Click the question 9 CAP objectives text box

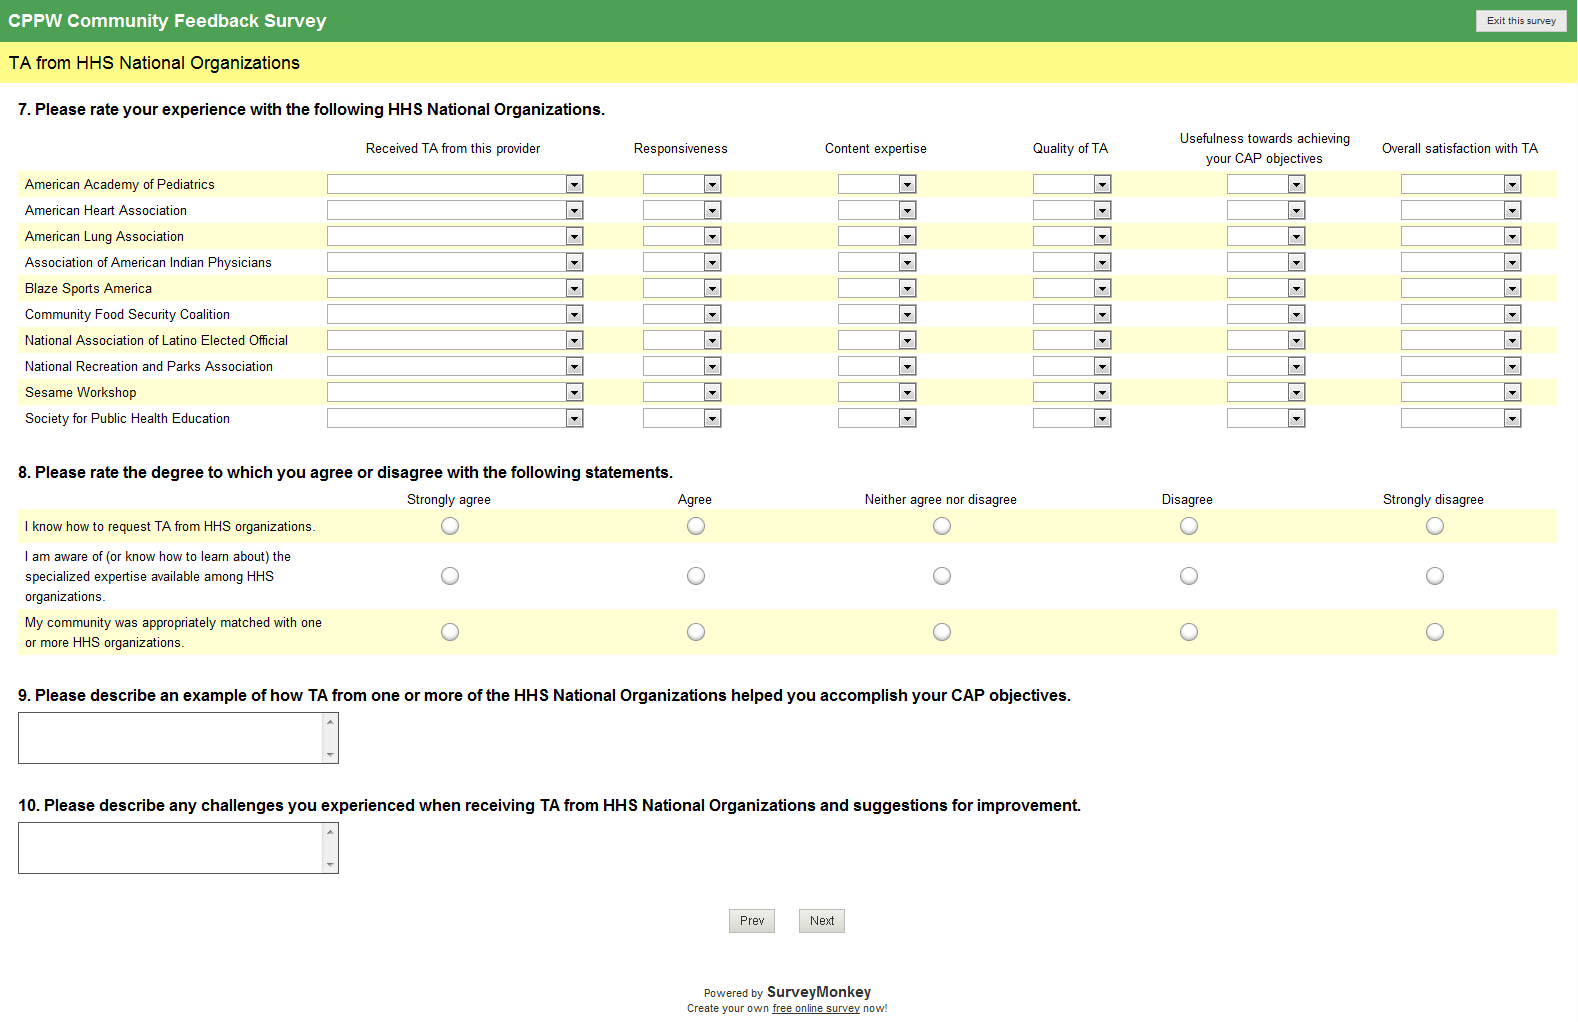tap(170, 738)
